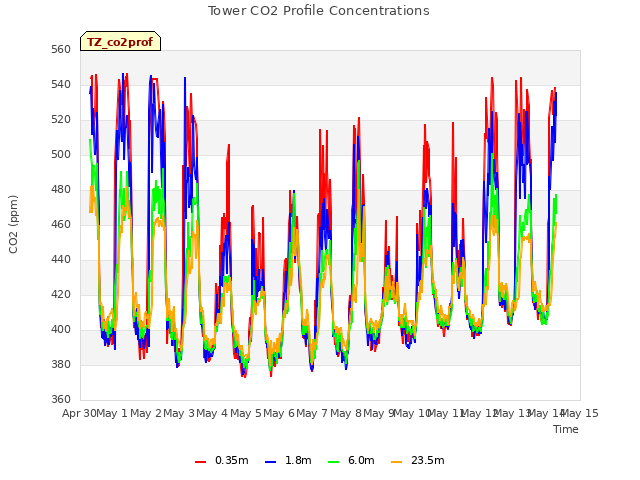
Task: Click the Time x-axis label
Action: click(566, 429)
